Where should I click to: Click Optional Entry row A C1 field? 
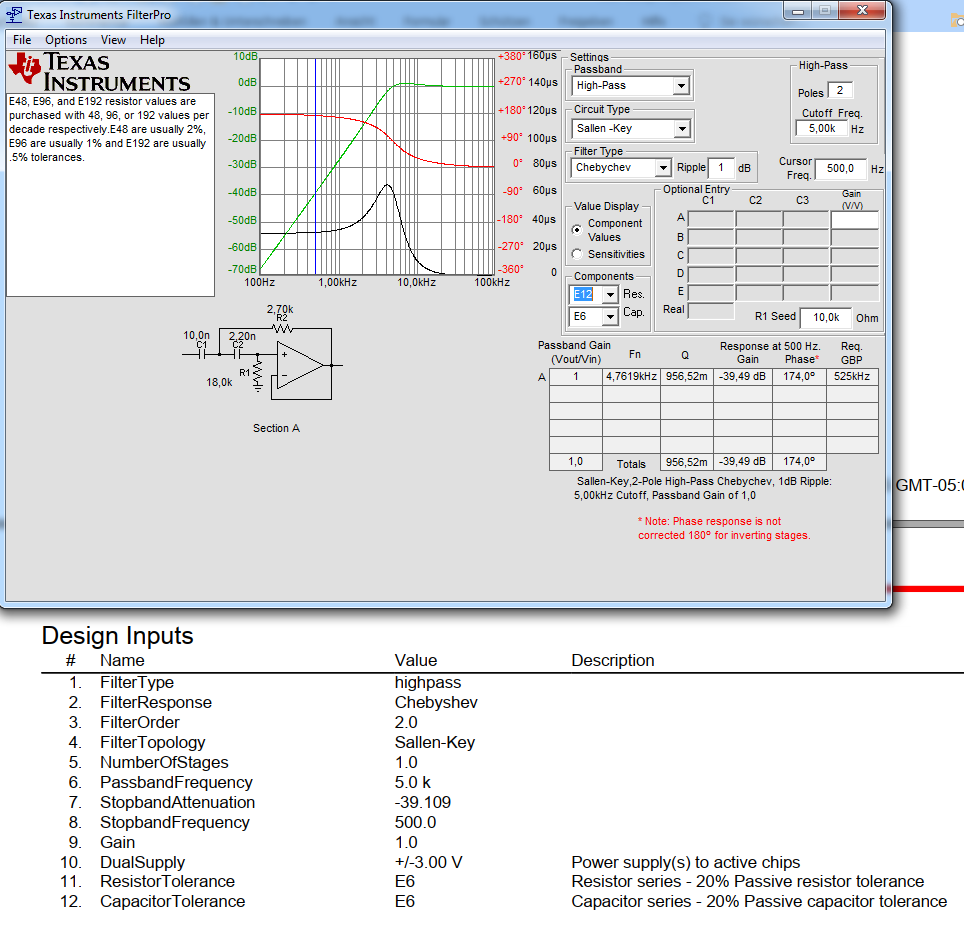coord(711,219)
